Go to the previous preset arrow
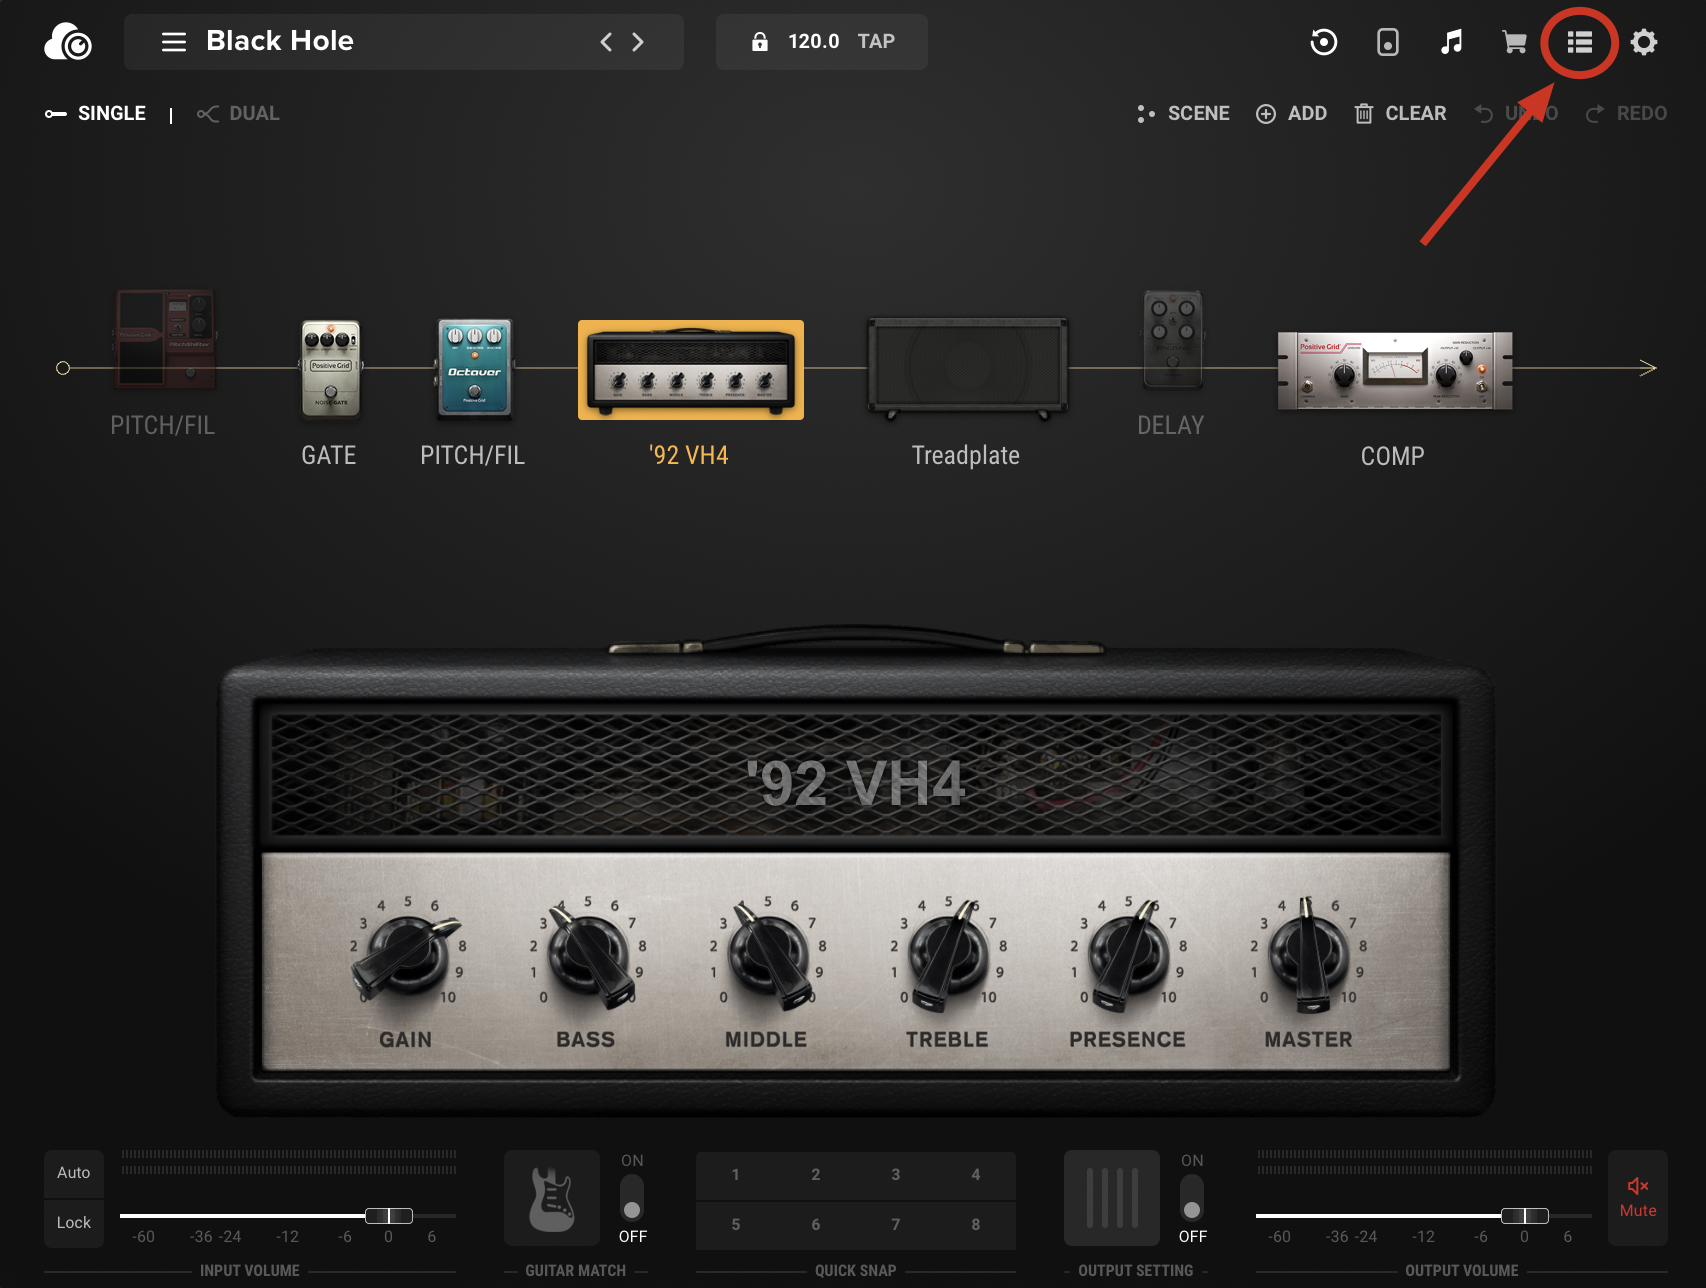 [x=606, y=42]
